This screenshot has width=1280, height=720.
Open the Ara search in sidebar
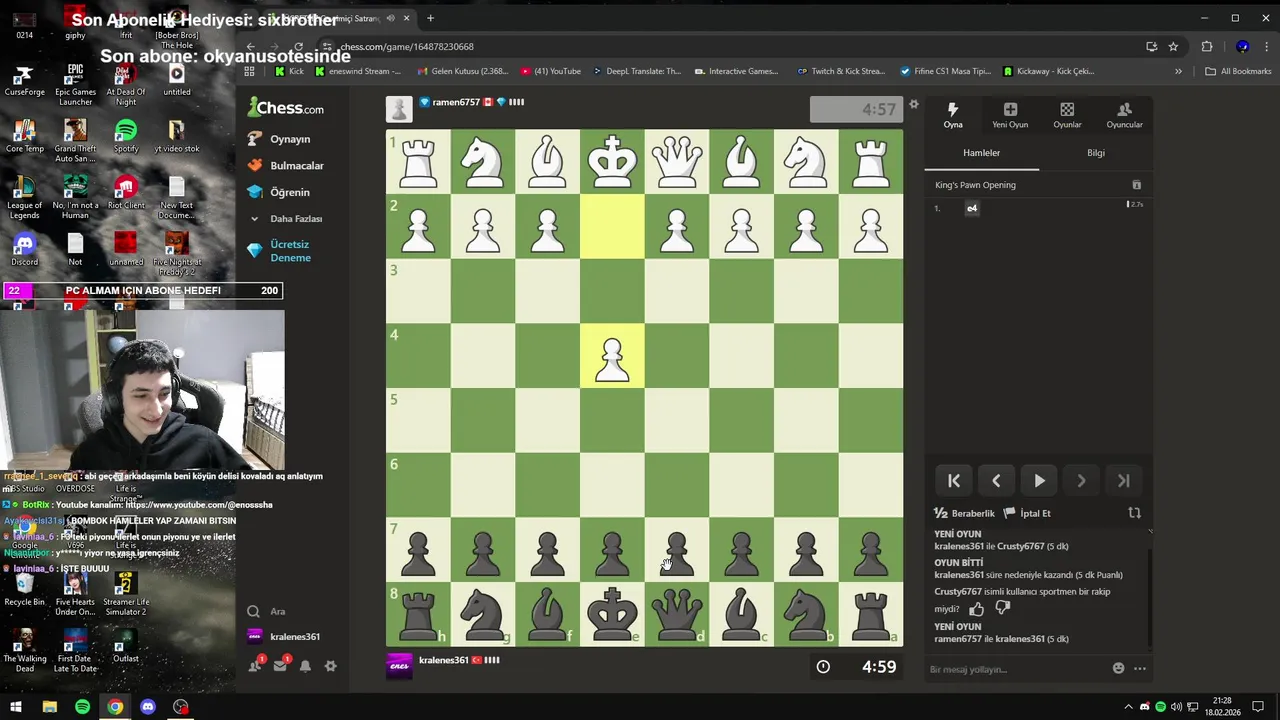(x=266, y=611)
